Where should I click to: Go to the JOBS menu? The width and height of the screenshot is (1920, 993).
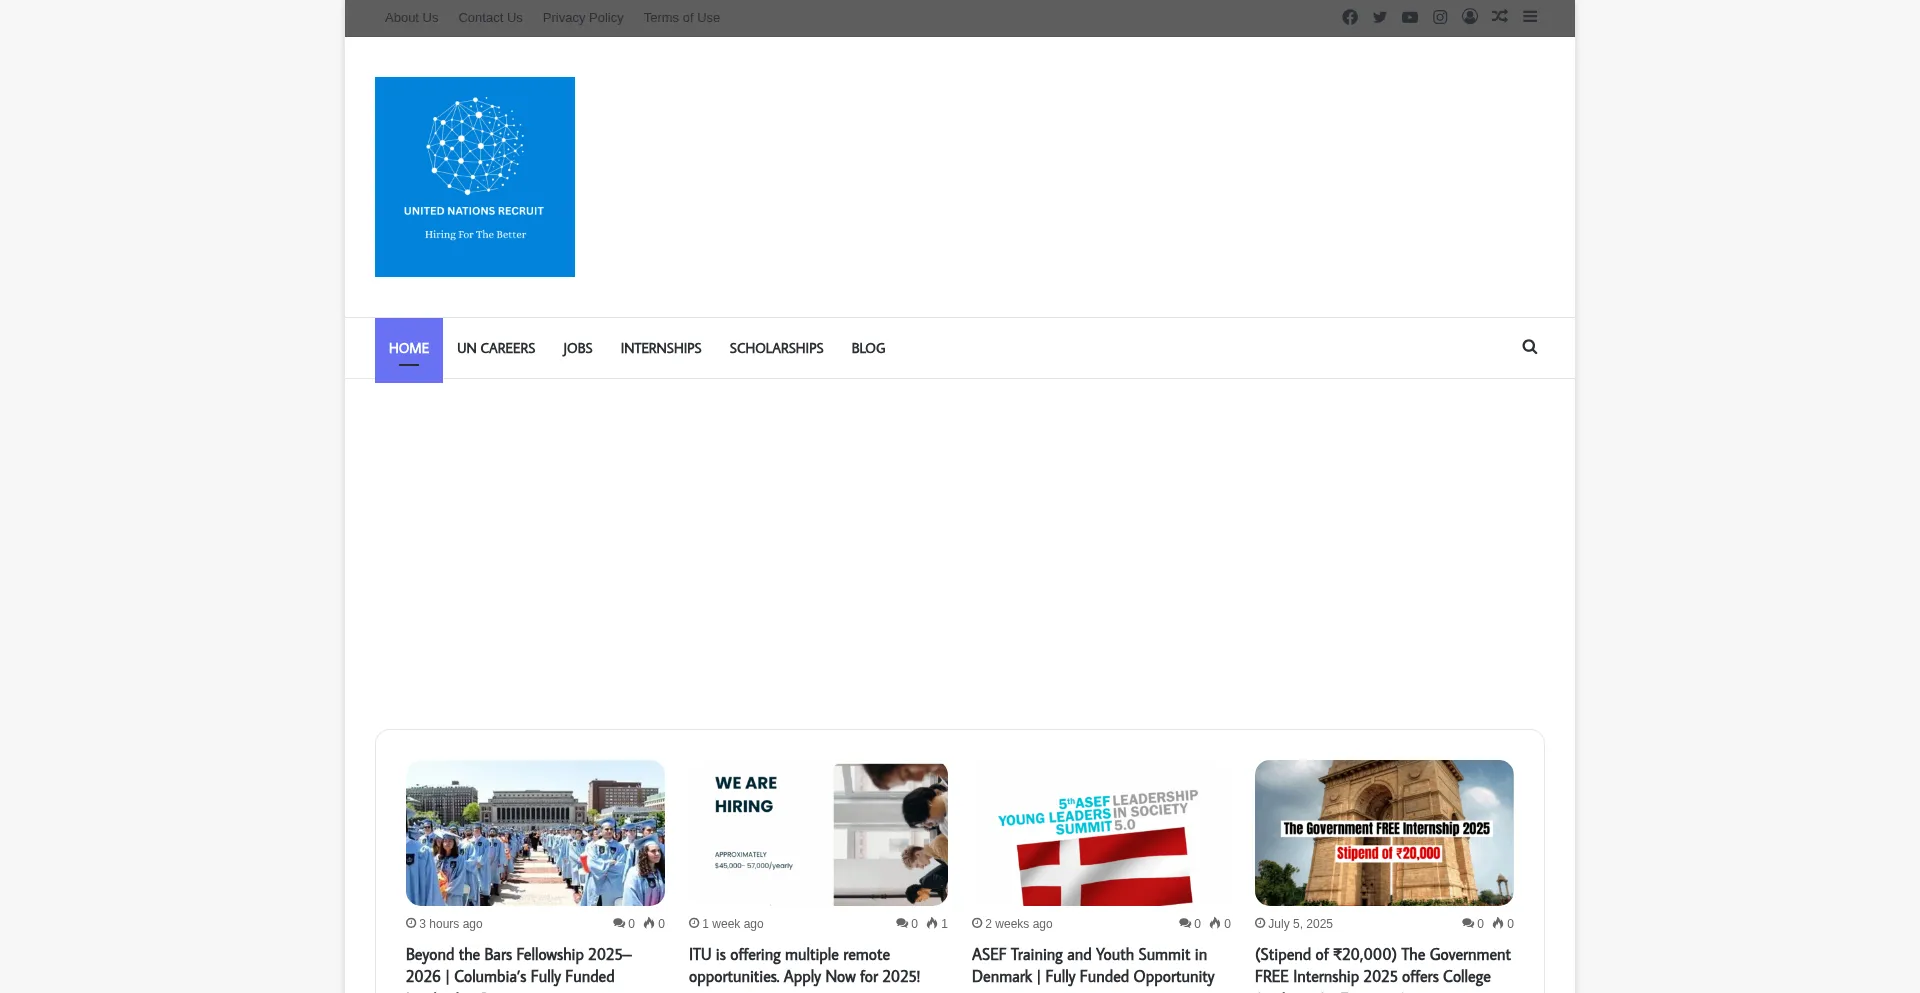click(577, 348)
